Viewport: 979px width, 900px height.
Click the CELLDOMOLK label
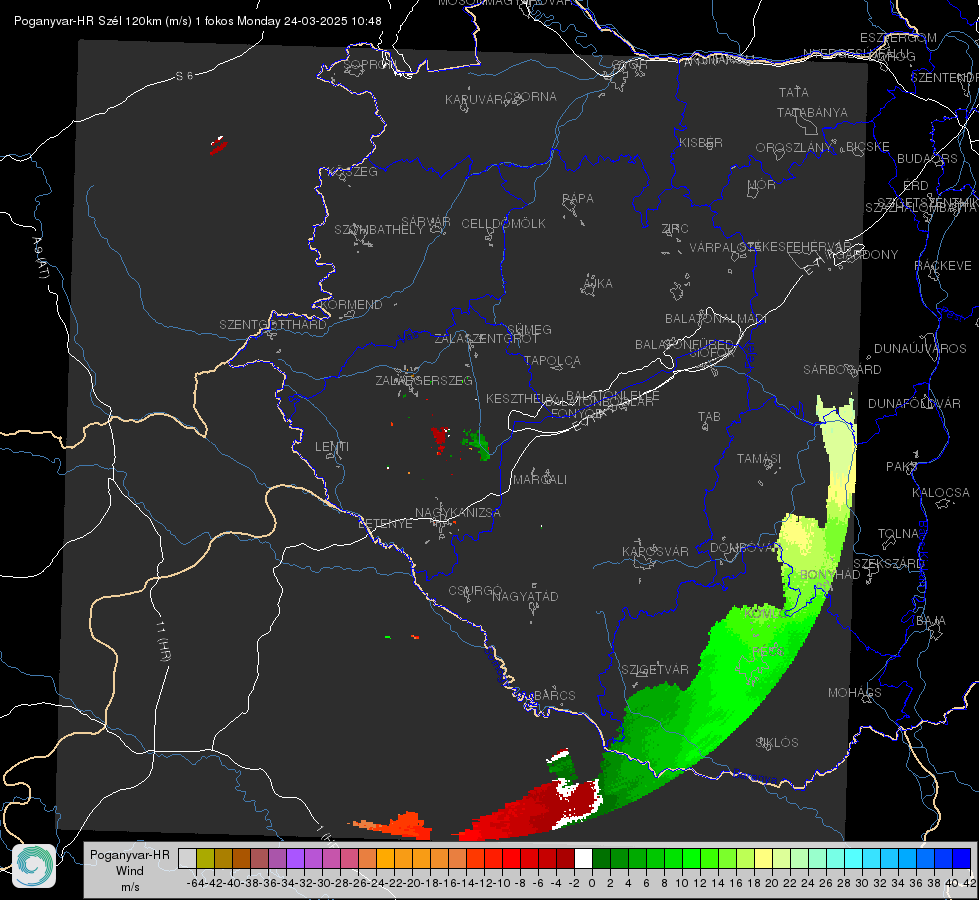click(x=503, y=224)
